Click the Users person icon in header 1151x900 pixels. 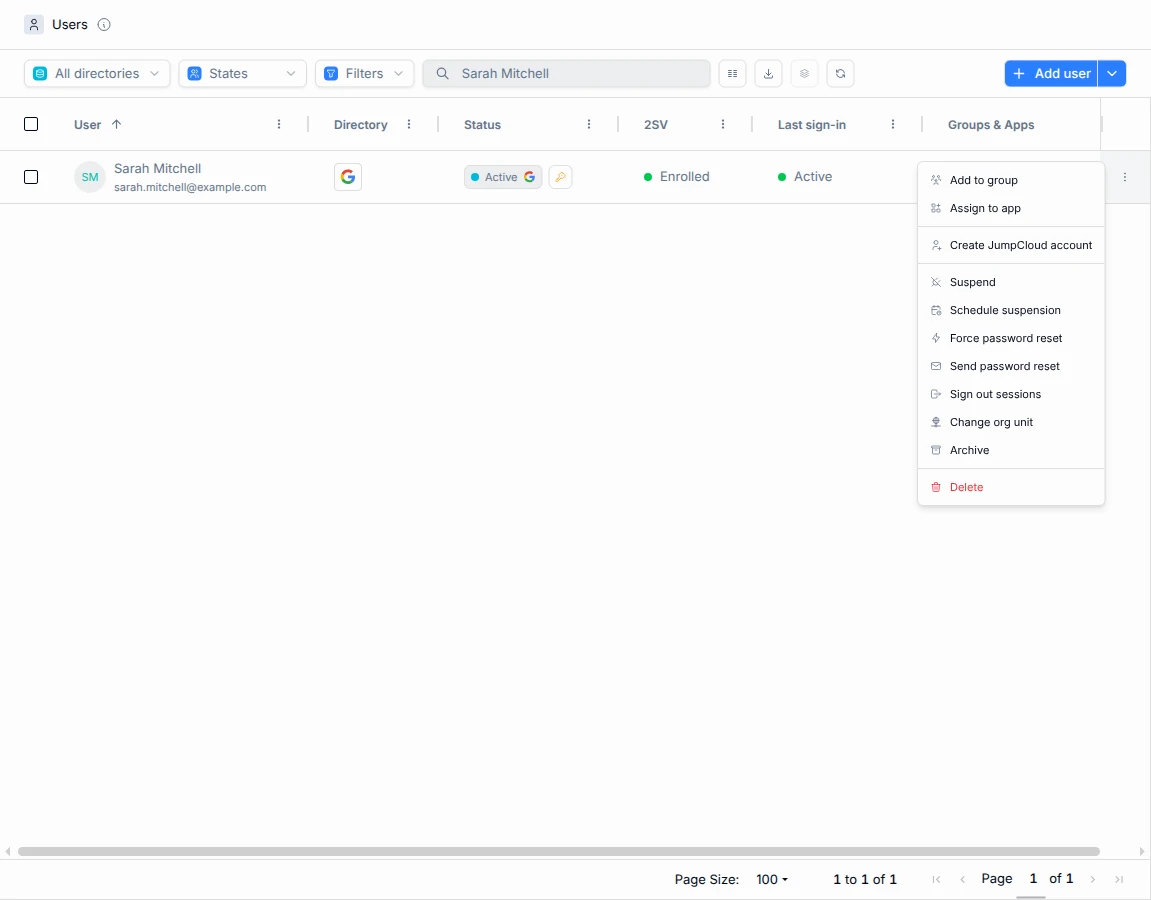34,25
